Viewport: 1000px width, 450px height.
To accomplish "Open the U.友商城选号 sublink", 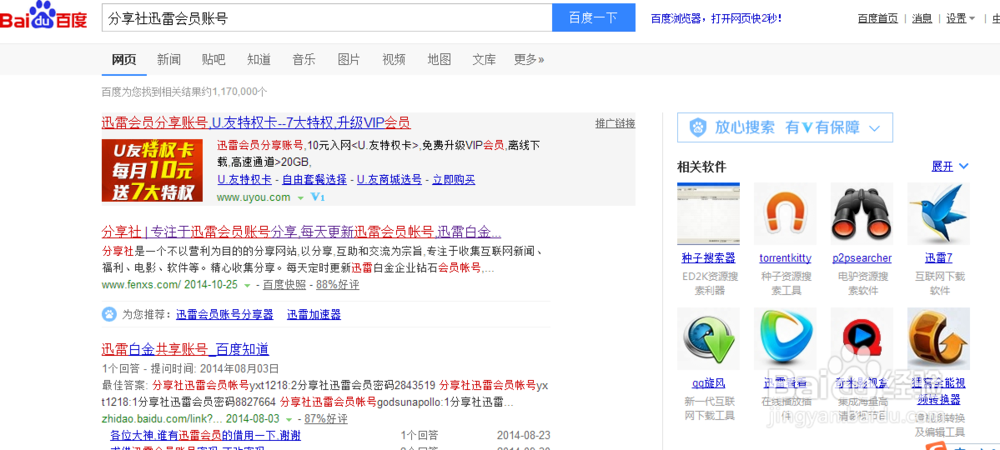I will (389, 180).
